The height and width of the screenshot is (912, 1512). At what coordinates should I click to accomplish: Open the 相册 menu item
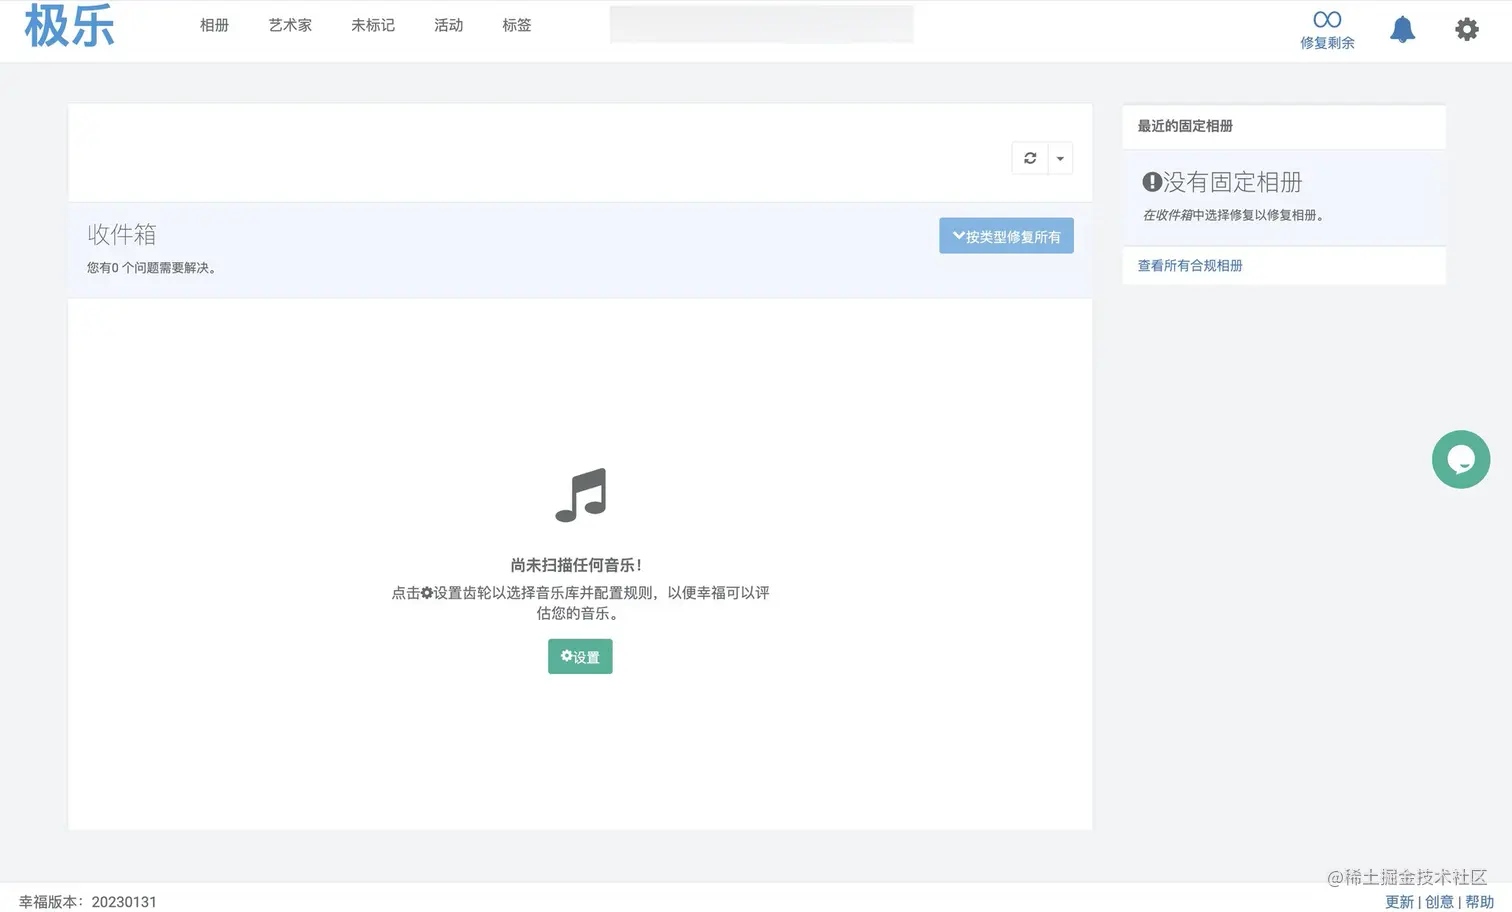pos(214,25)
